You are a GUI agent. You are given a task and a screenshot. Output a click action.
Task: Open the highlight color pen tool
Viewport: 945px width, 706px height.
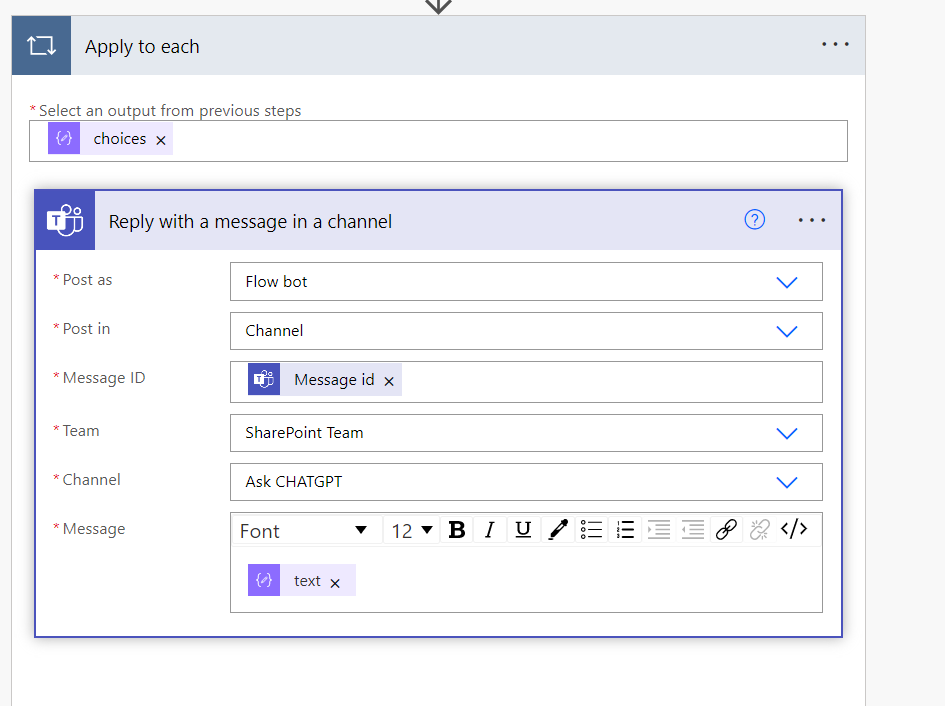click(558, 530)
